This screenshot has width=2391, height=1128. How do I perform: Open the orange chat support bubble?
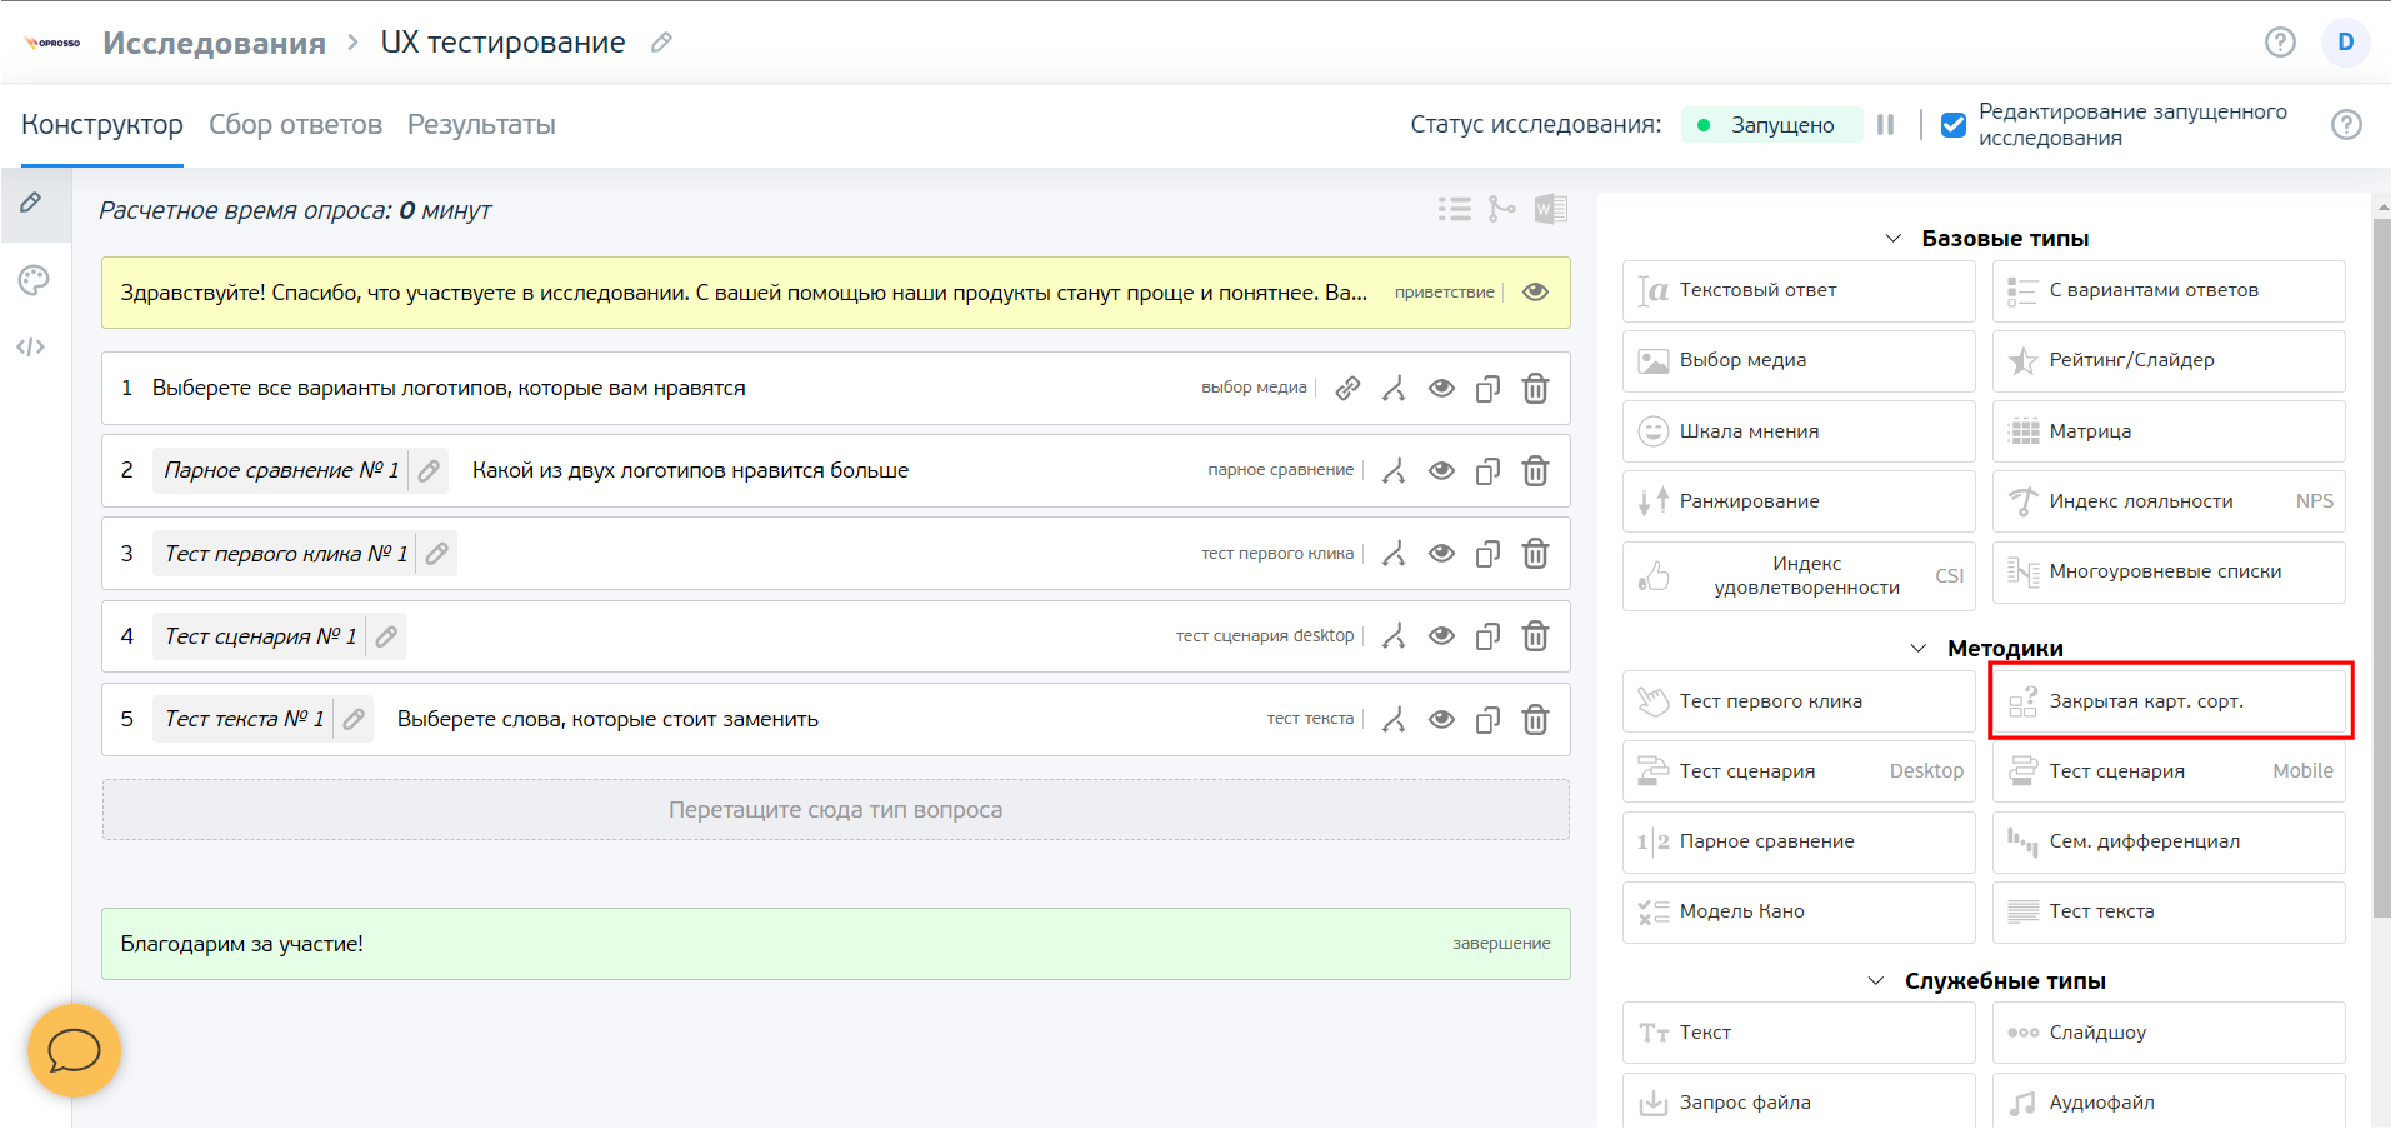tap(74, 1050)
